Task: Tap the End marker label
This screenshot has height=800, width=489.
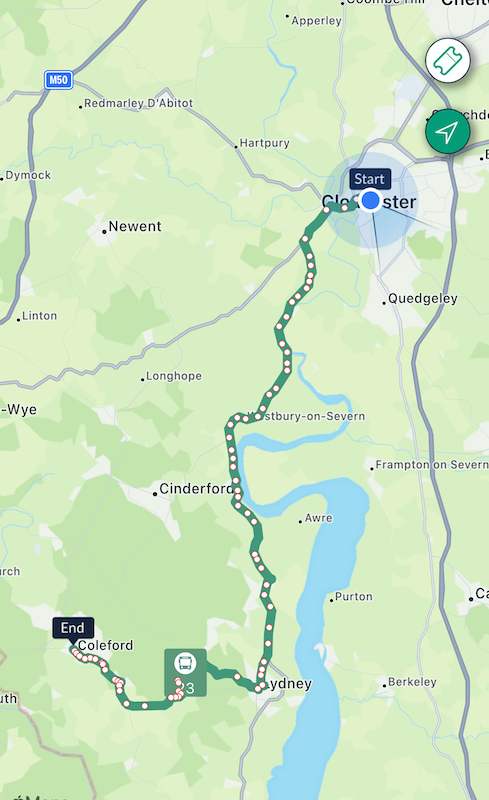Action: (x=73, y=628)
